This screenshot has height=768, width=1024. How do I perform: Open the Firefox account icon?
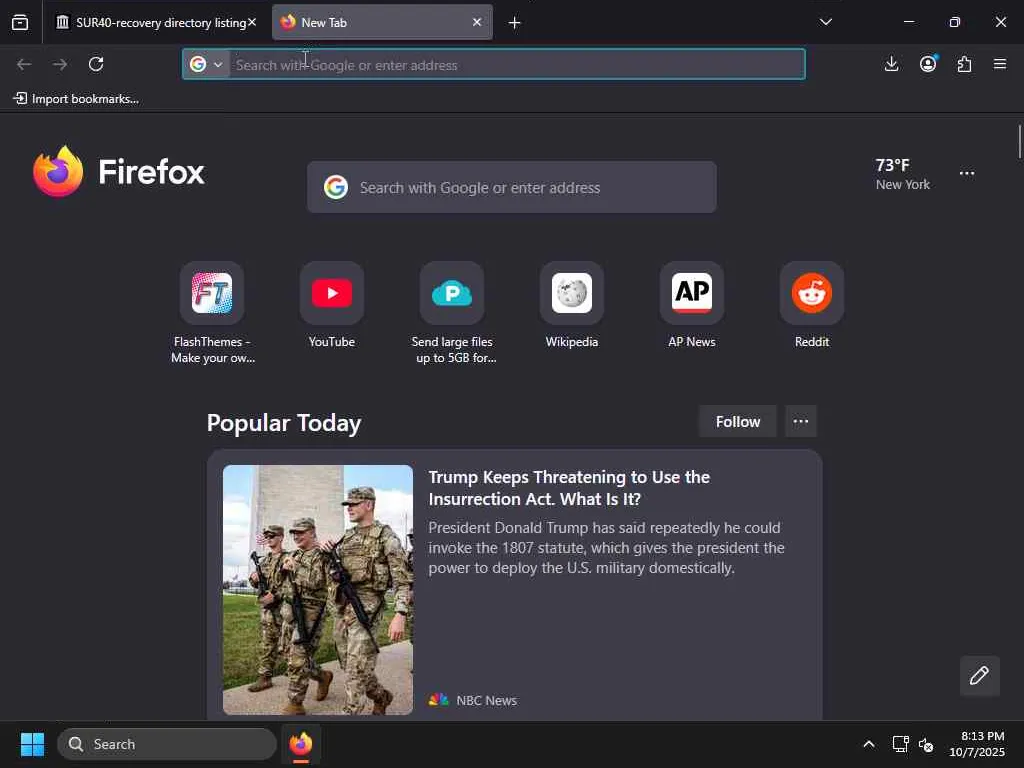[x=928, y=64]
